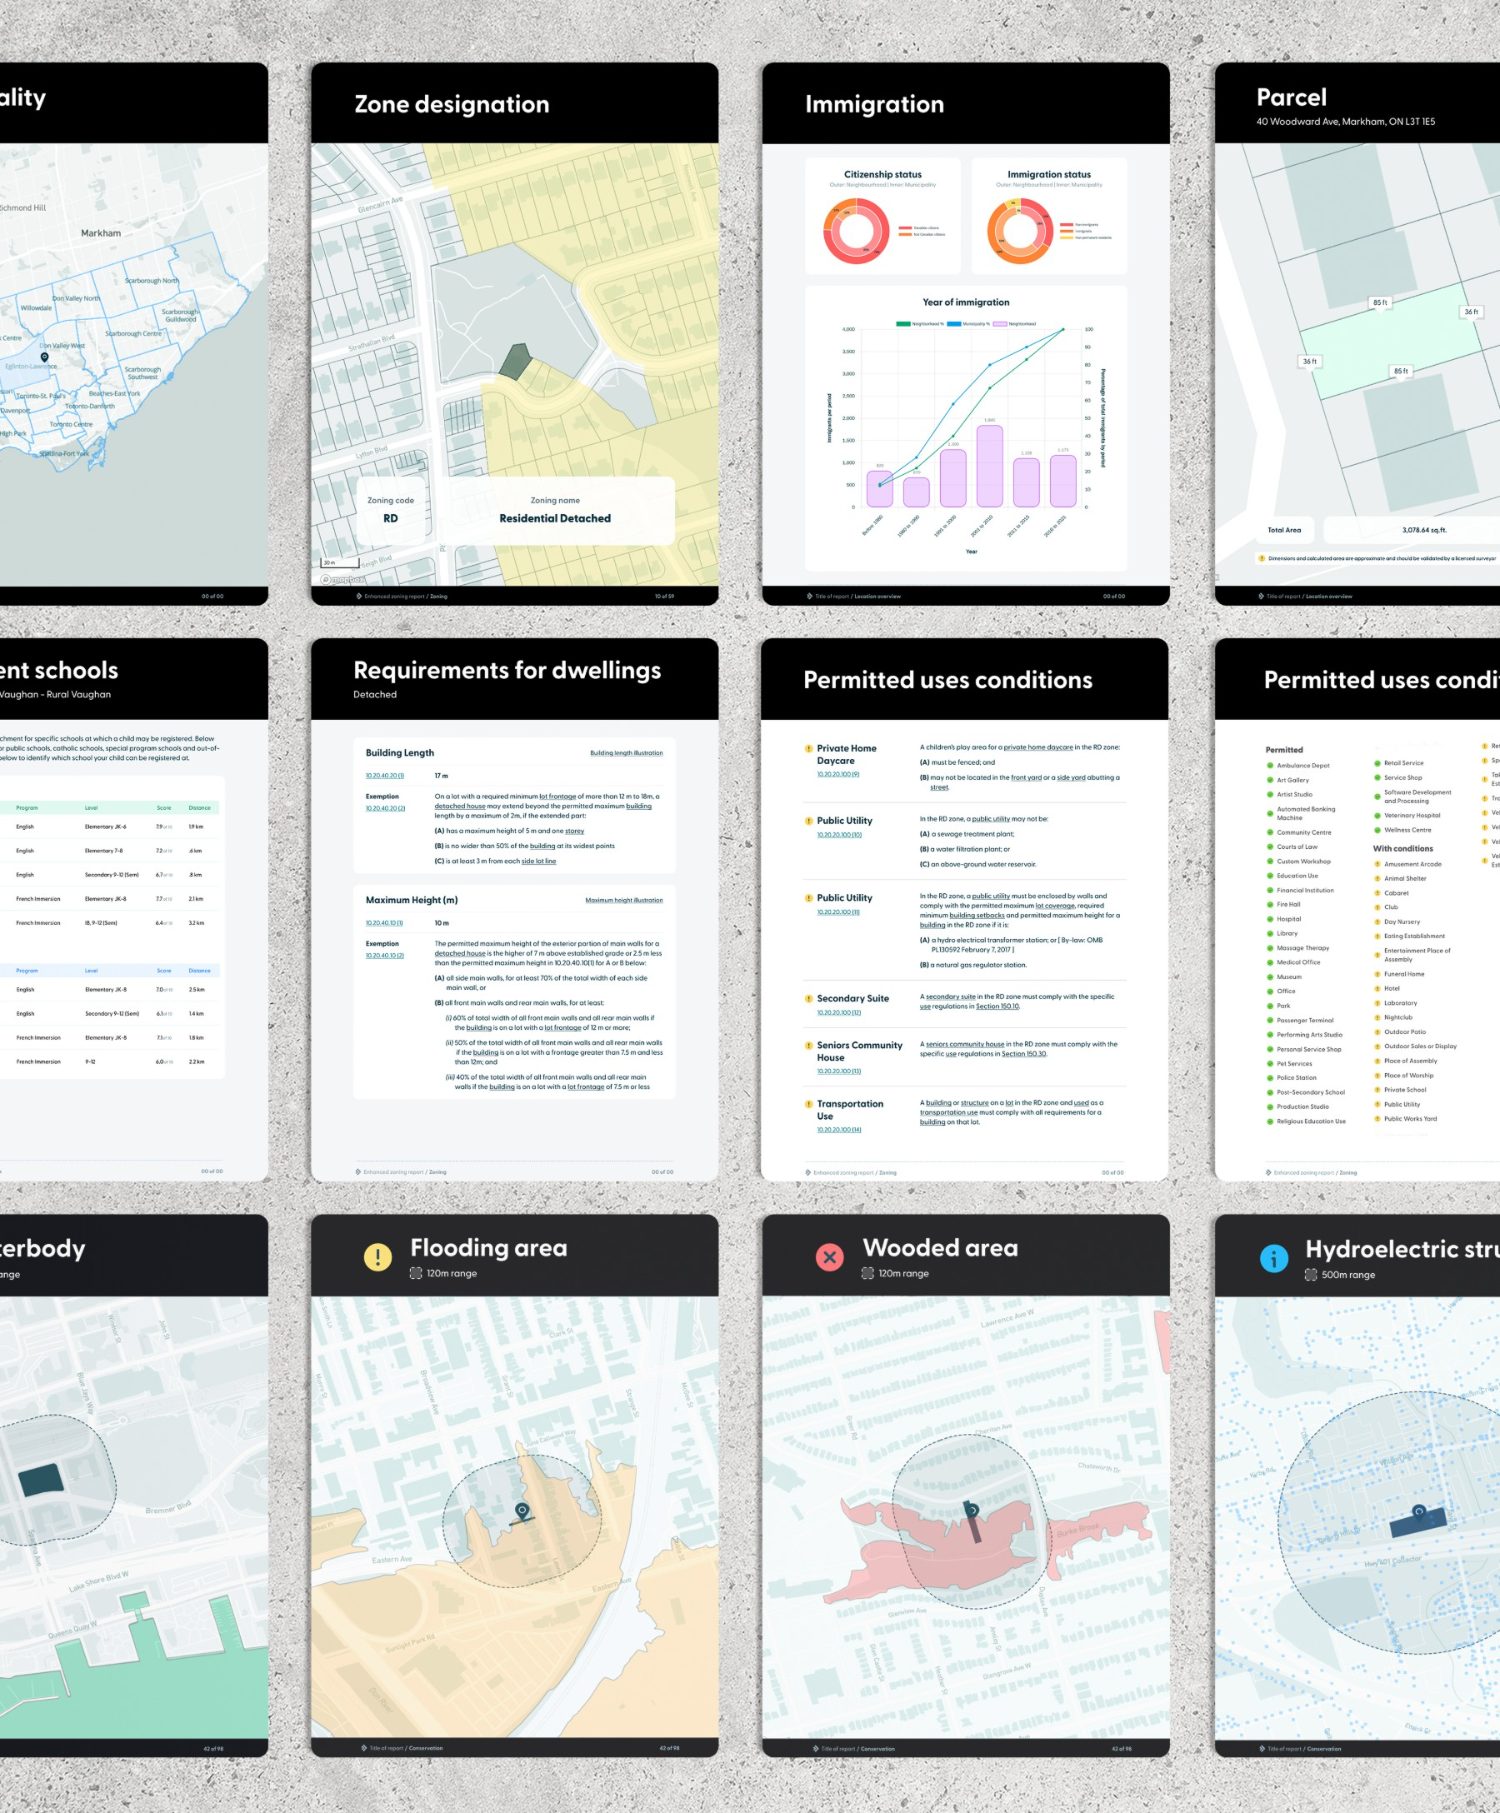Click the warning icon beside Secondary Suite
1500x1813 pixels.
[808, 998]
